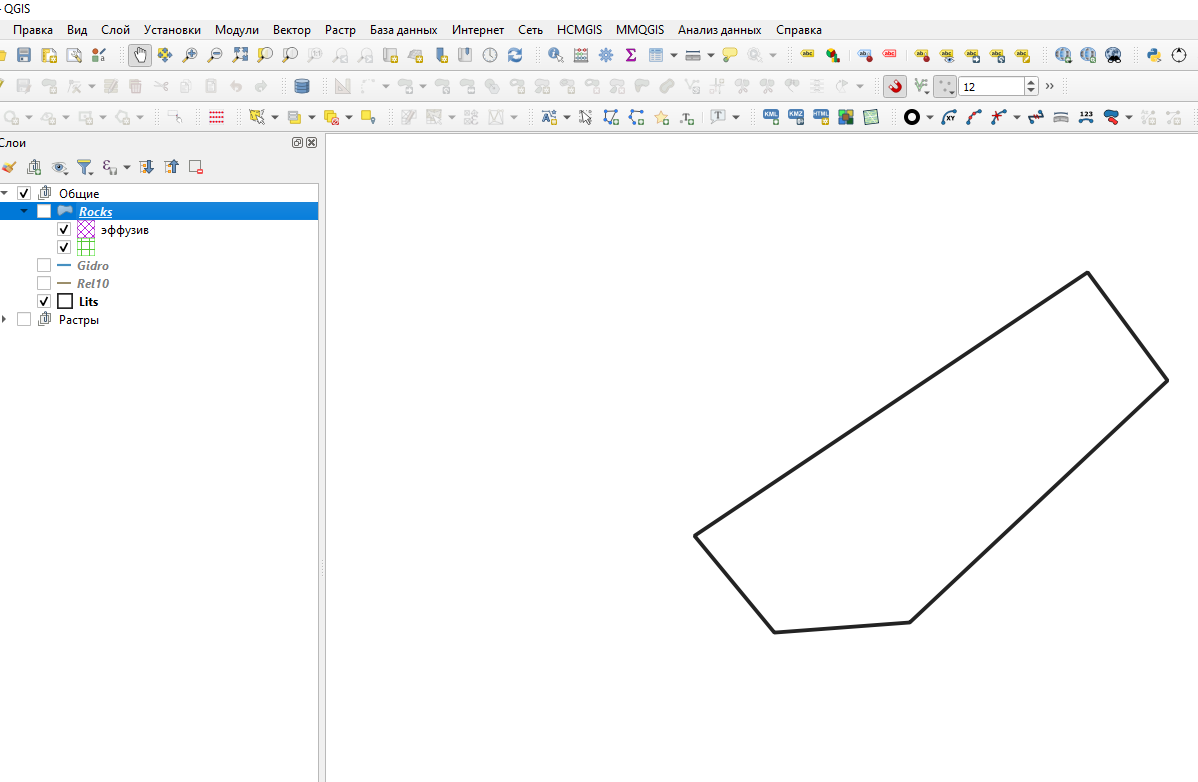Open the measure tool dropdown arrow
1198x782 pixels.
[x=711, y=55]
